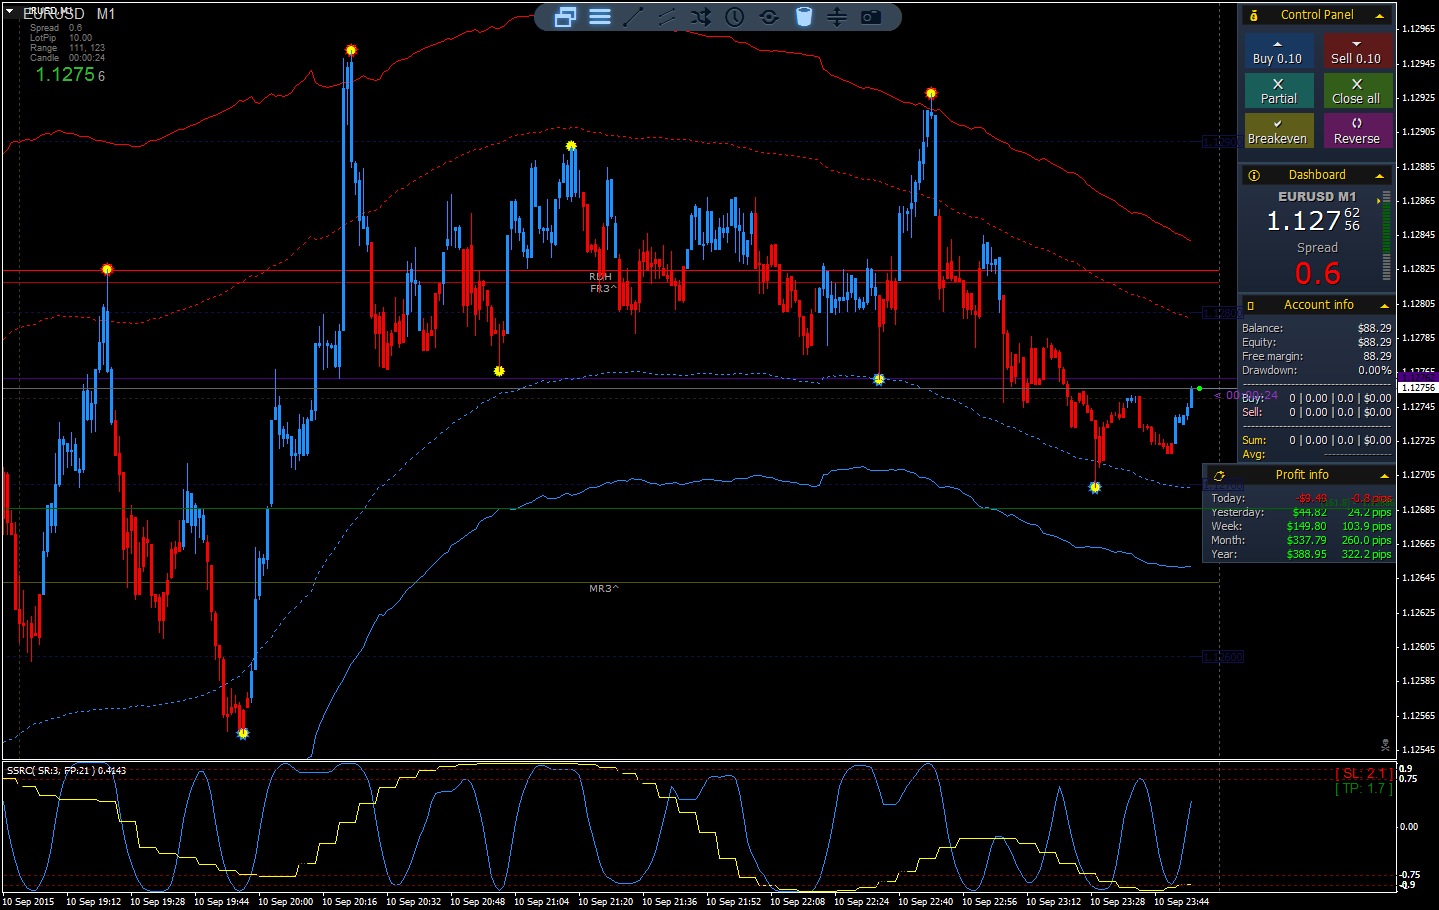Click the Reverse button

tap(1357, 131)
